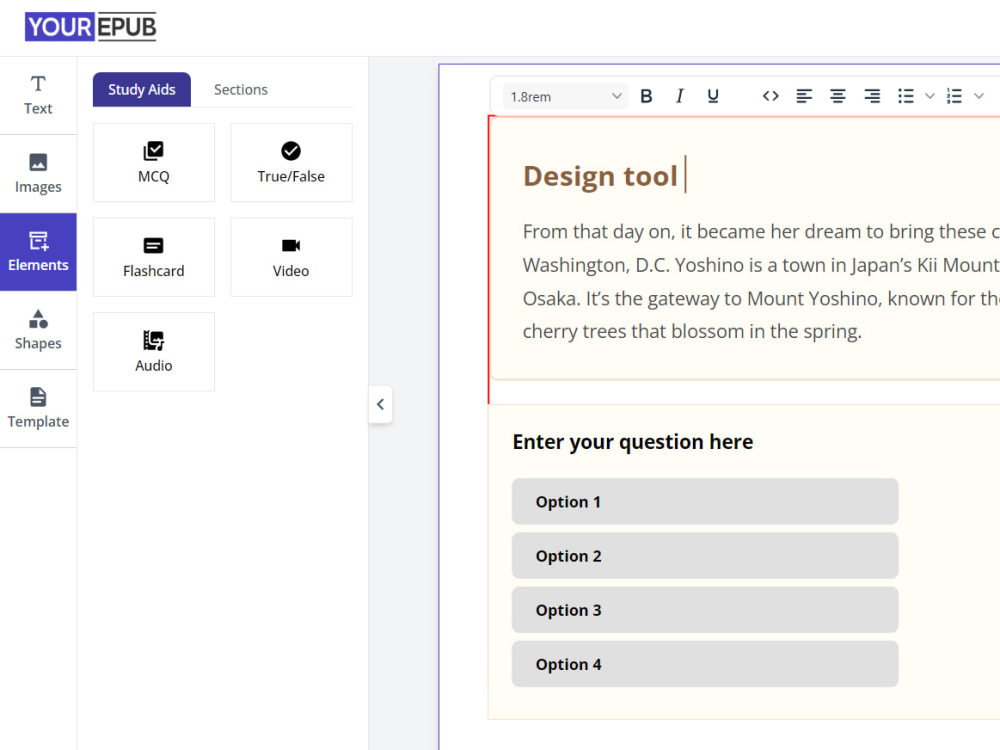
Task: Align text left
Action: pyautogui.click(x=804, y=96)
